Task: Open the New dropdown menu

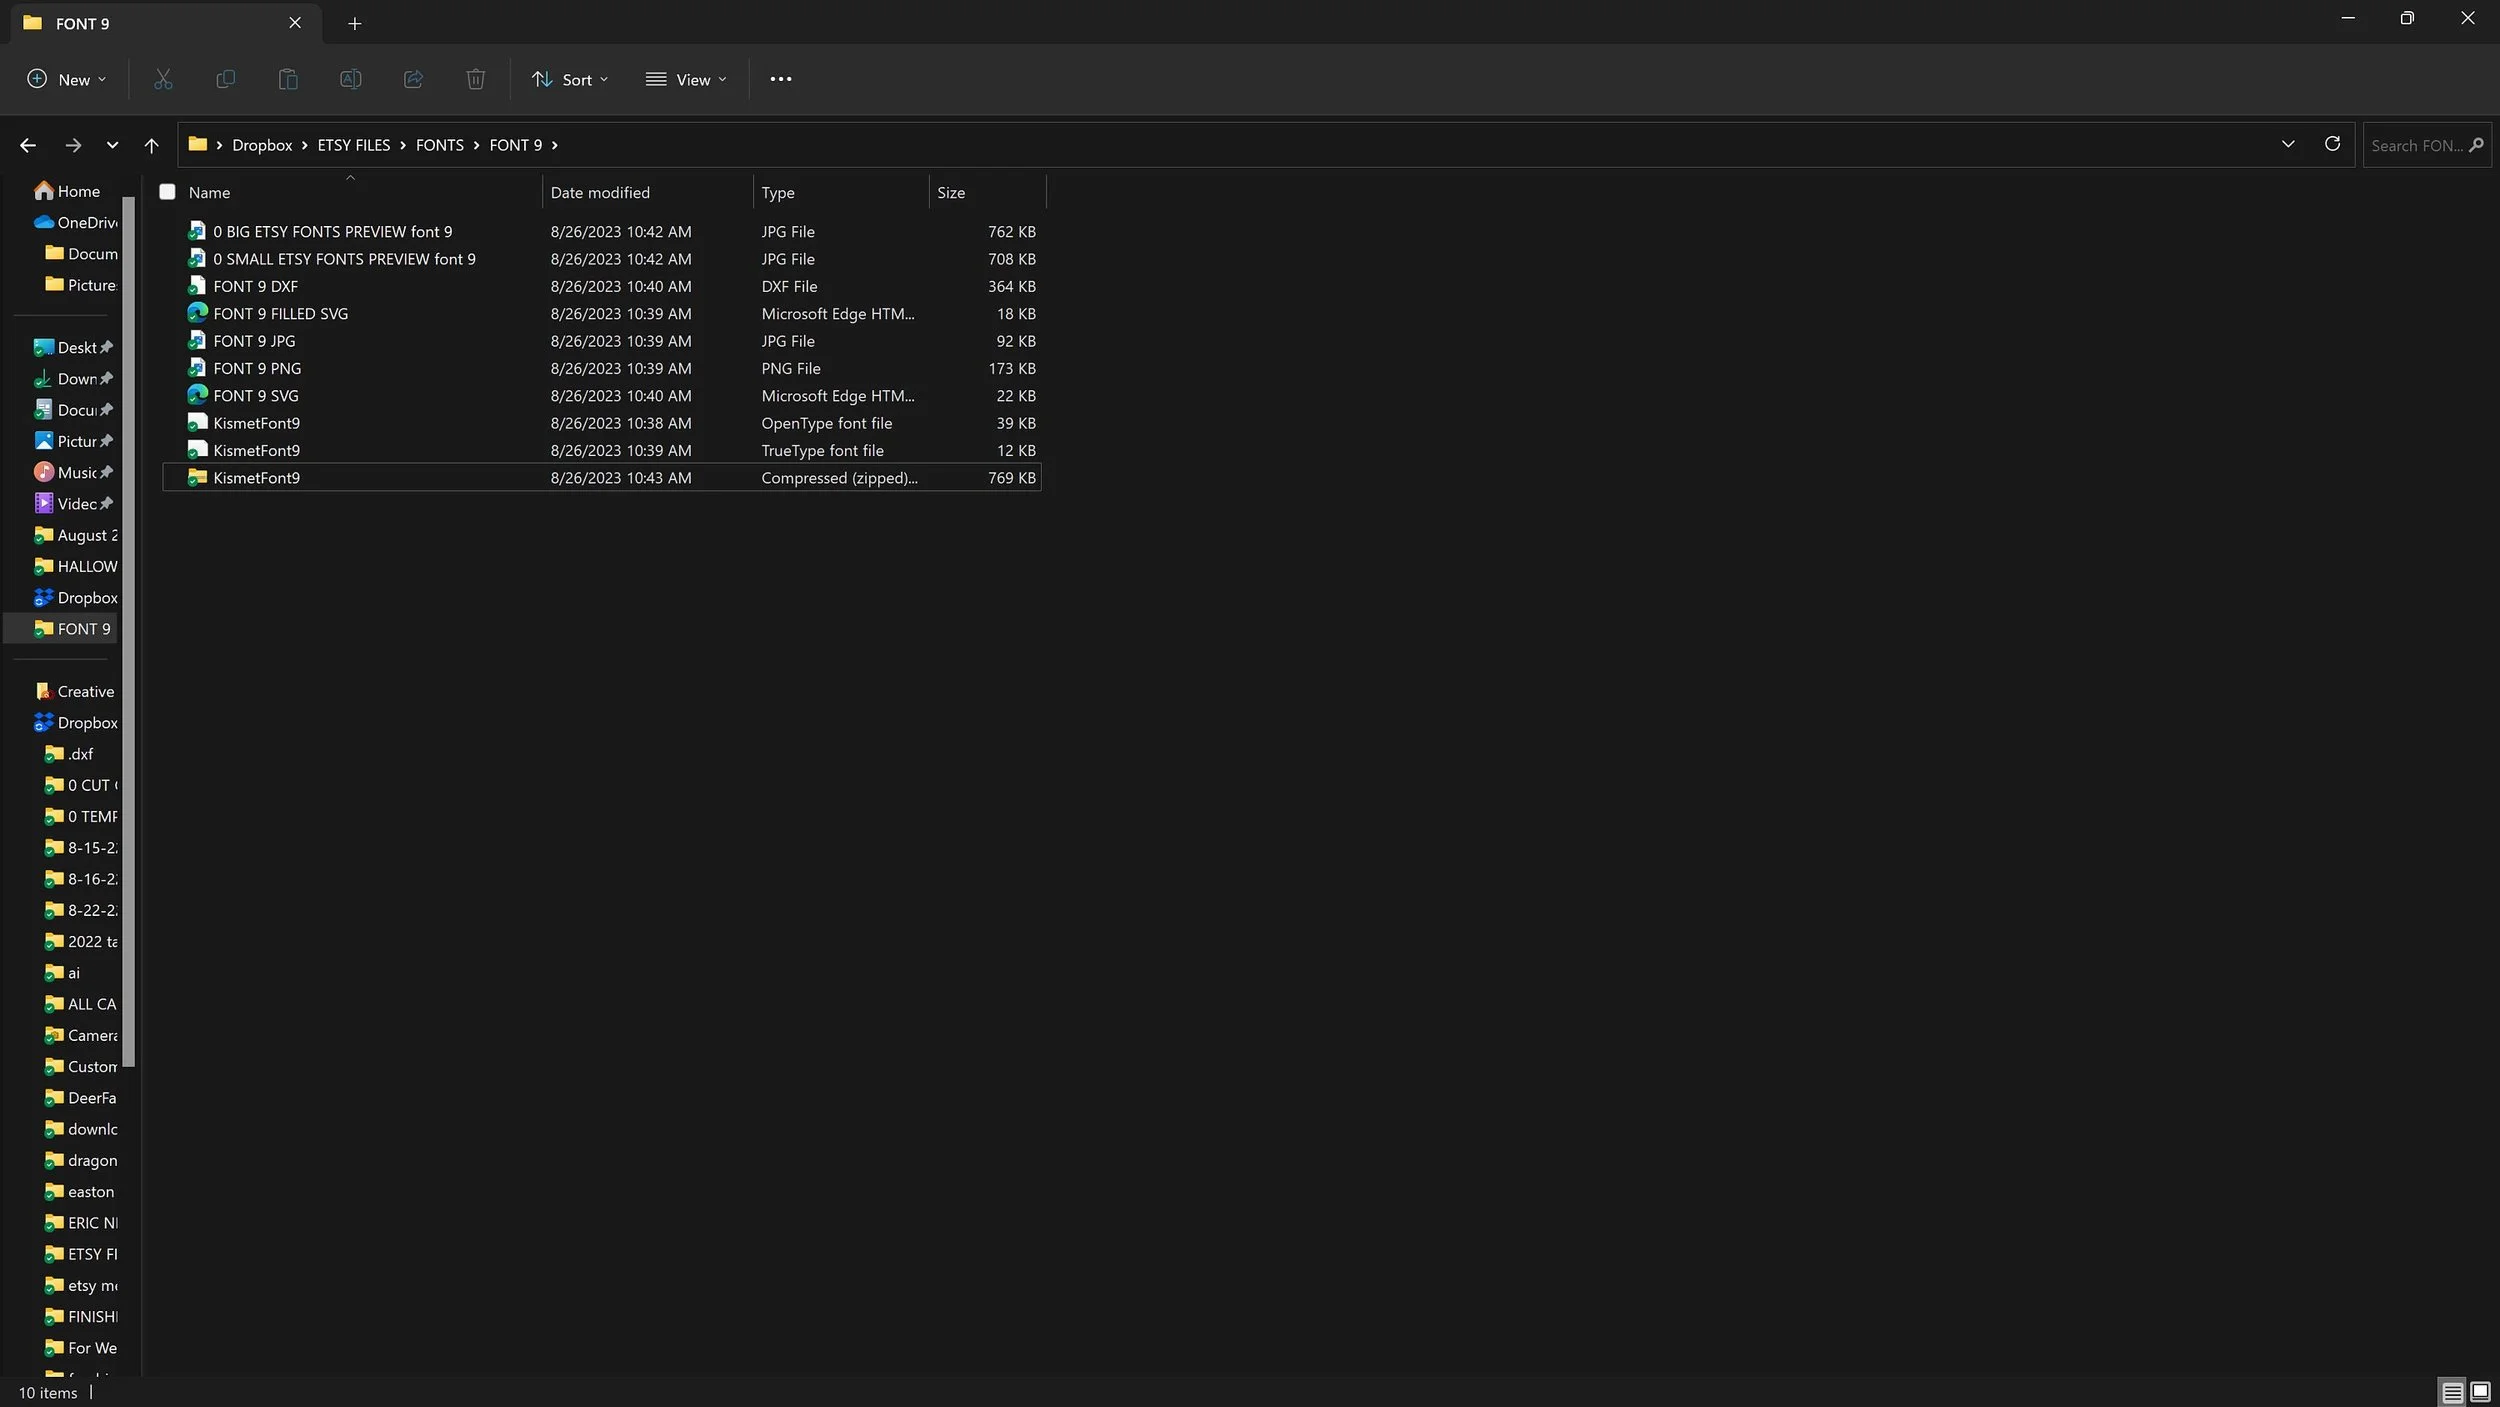Action: 66,79
